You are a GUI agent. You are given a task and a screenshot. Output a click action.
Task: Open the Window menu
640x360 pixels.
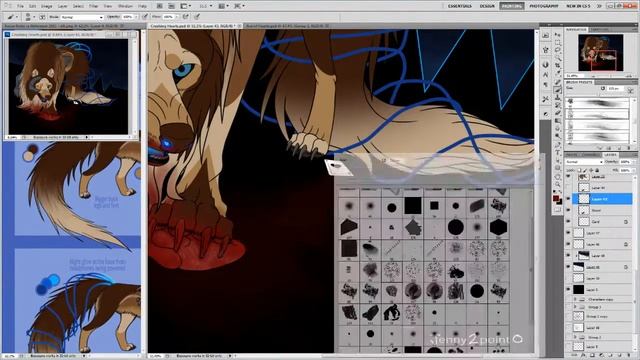[x=125, y=6]
